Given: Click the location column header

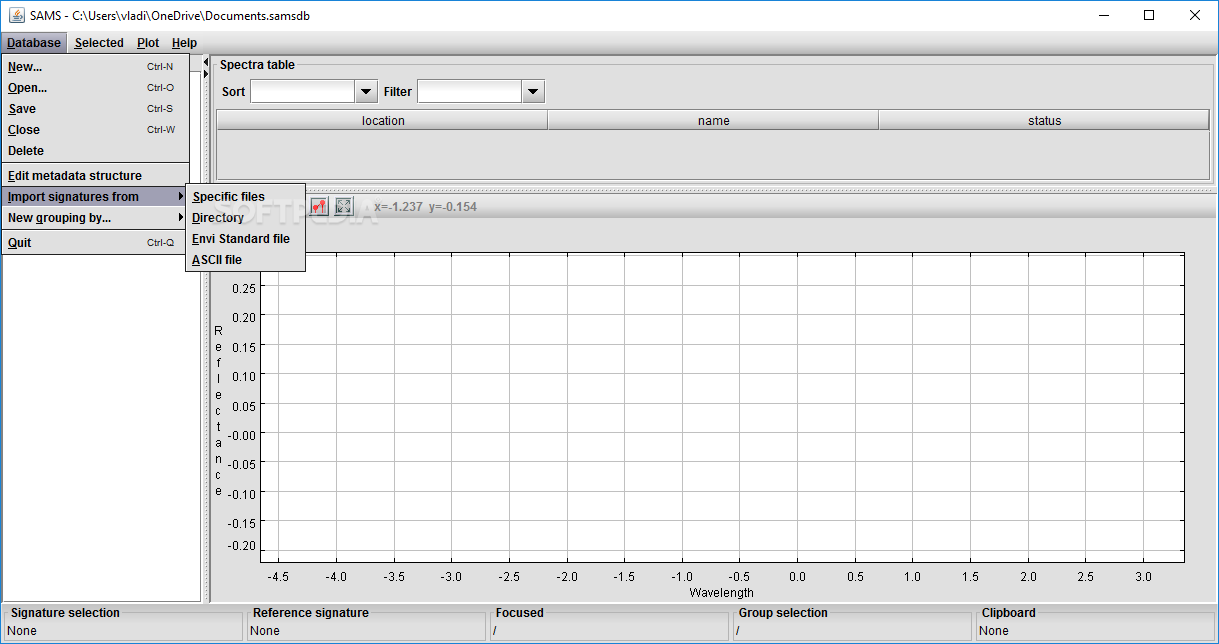Looking at the screenshot, I should [383, 121].
